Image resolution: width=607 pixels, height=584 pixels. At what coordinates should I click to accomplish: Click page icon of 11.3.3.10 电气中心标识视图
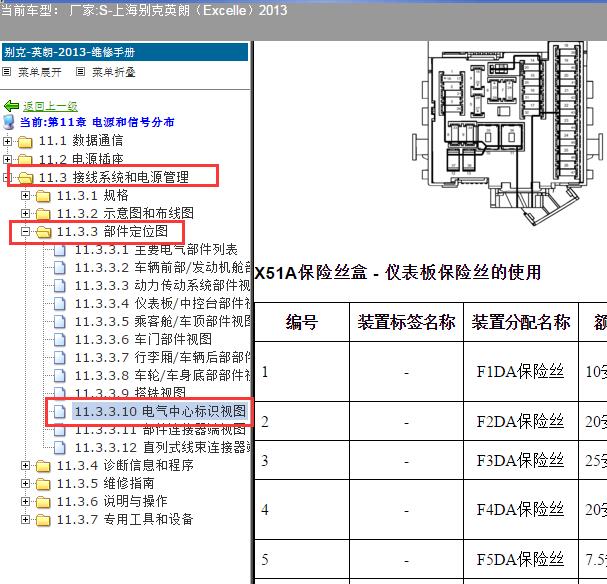click(x=60, y=411)
